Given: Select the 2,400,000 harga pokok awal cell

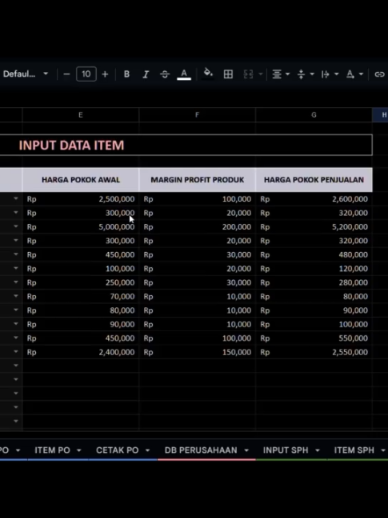Looking at the screenshot, I should (80, 352).
